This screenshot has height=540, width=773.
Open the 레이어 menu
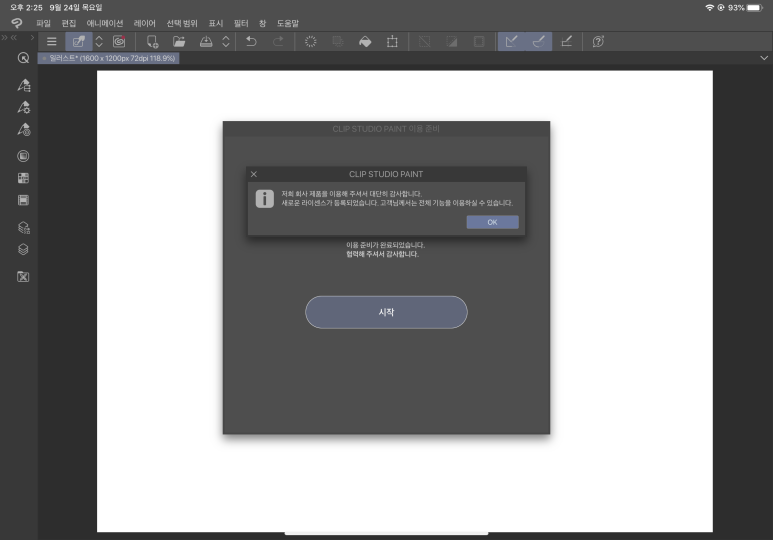[144, 23]
